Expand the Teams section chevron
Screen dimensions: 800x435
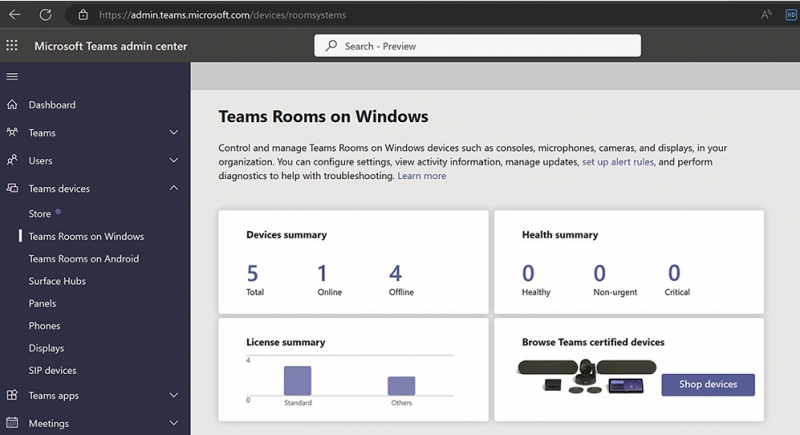(x=174, y=132)
